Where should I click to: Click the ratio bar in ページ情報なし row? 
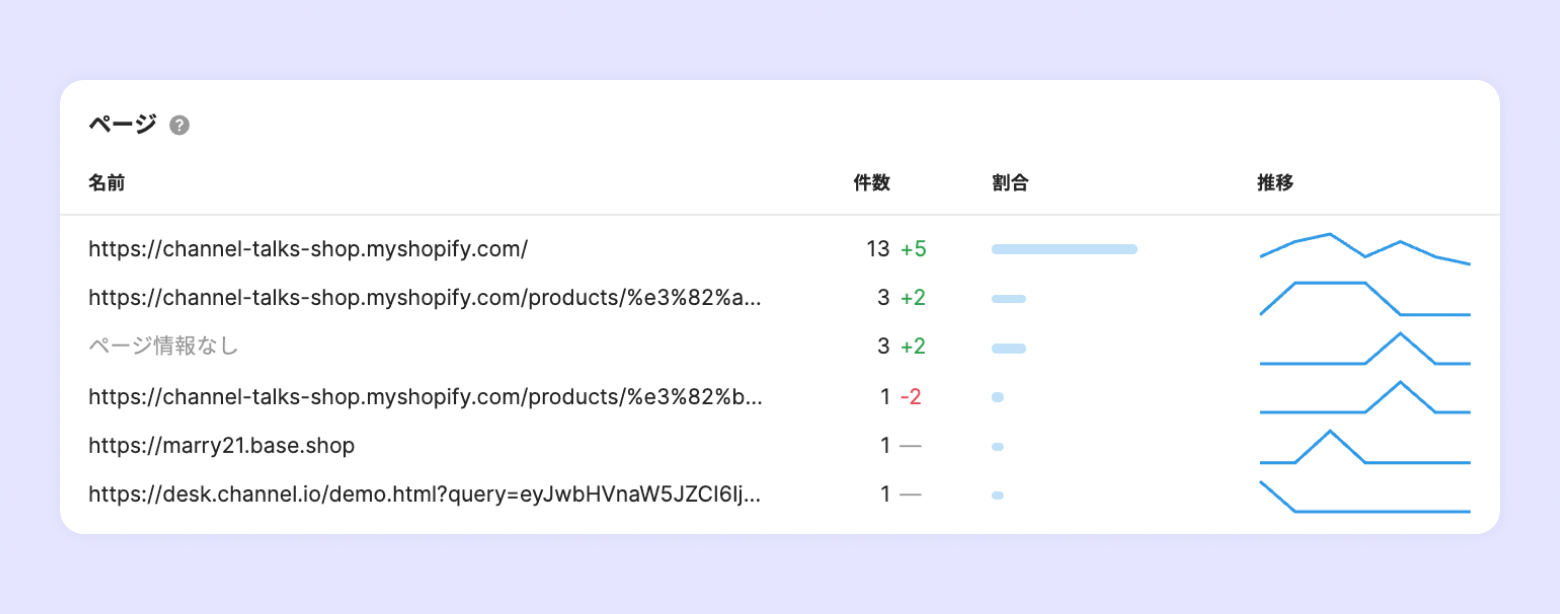[x=1008, y=348]
